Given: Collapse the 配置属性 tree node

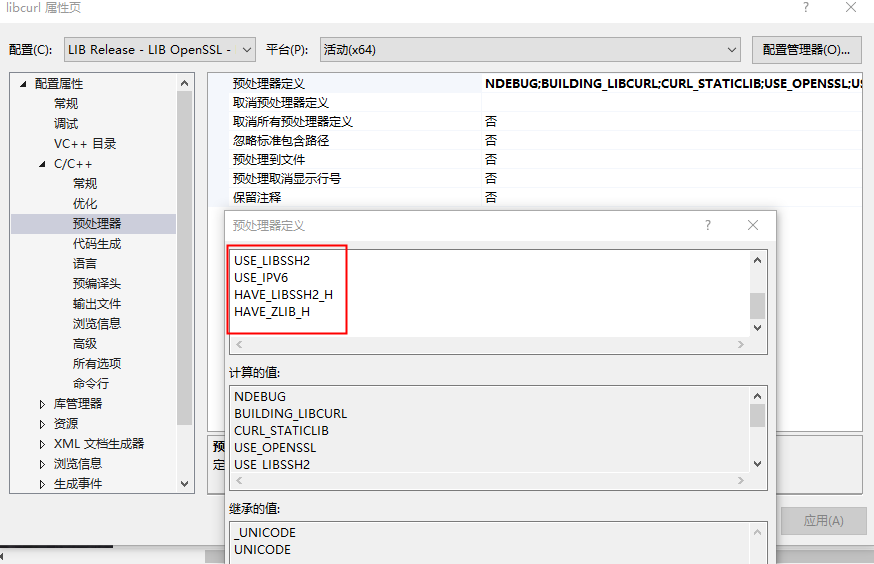Looking at the screenshot, I should [x=23, y=84].
